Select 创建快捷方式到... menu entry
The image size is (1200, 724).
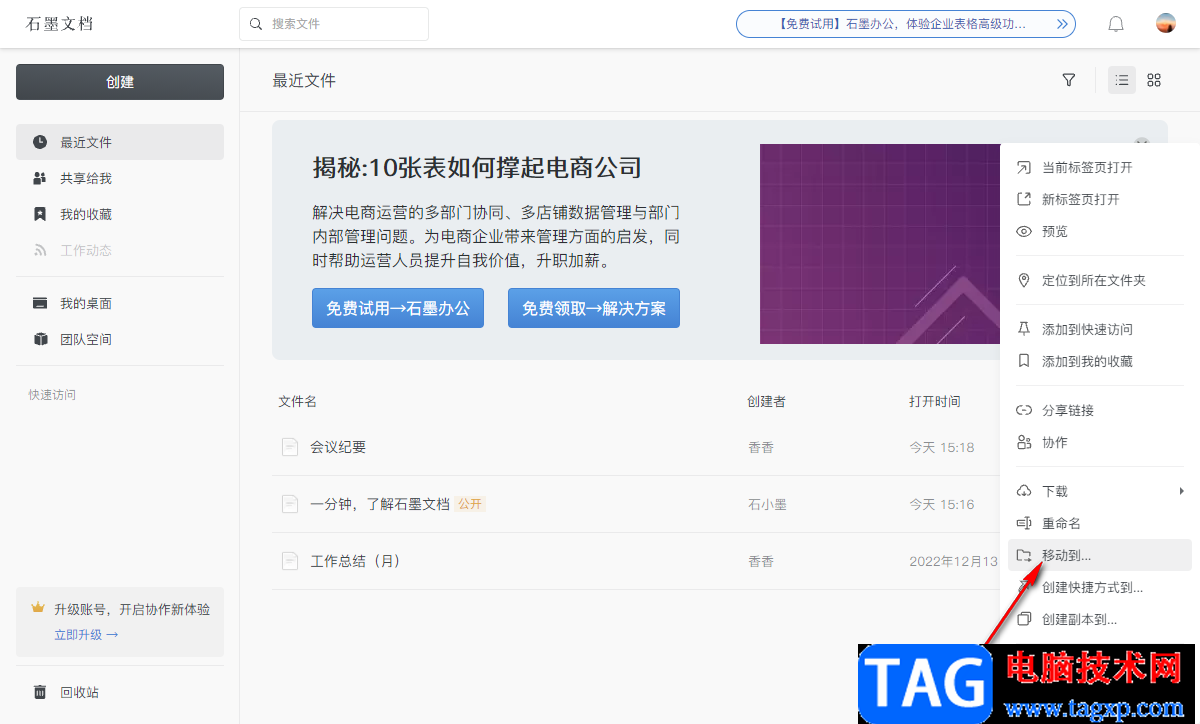[x=1100, y=587]
